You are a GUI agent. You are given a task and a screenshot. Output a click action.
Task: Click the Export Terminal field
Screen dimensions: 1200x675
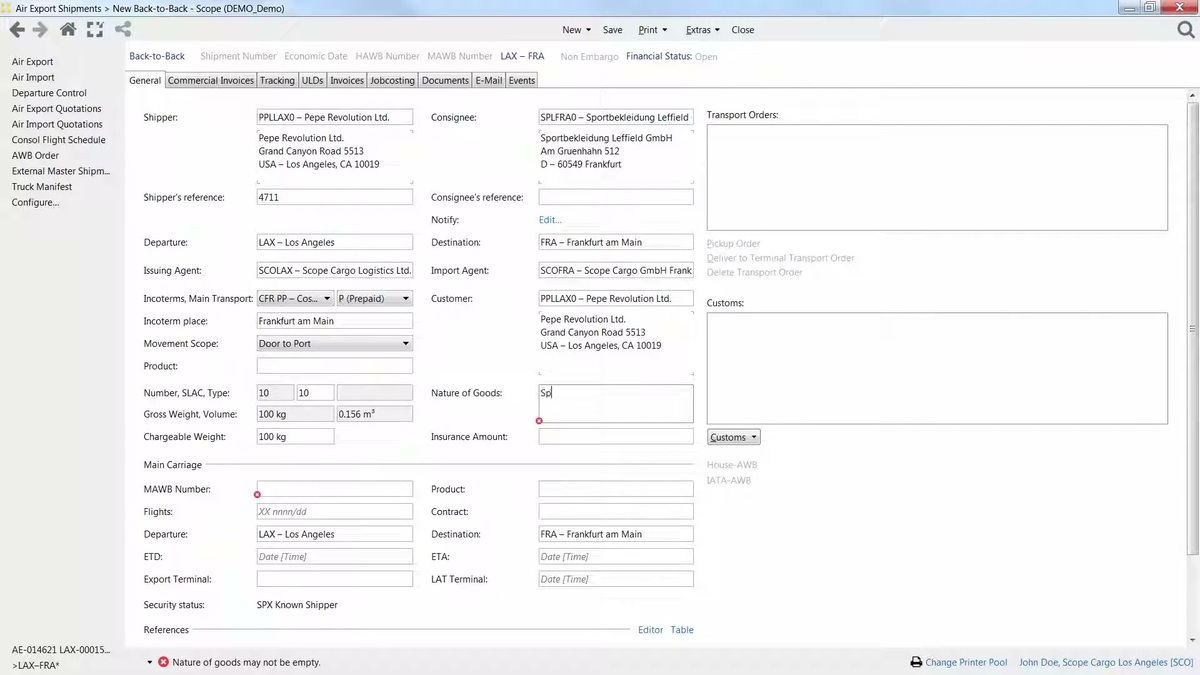(334, 579)
